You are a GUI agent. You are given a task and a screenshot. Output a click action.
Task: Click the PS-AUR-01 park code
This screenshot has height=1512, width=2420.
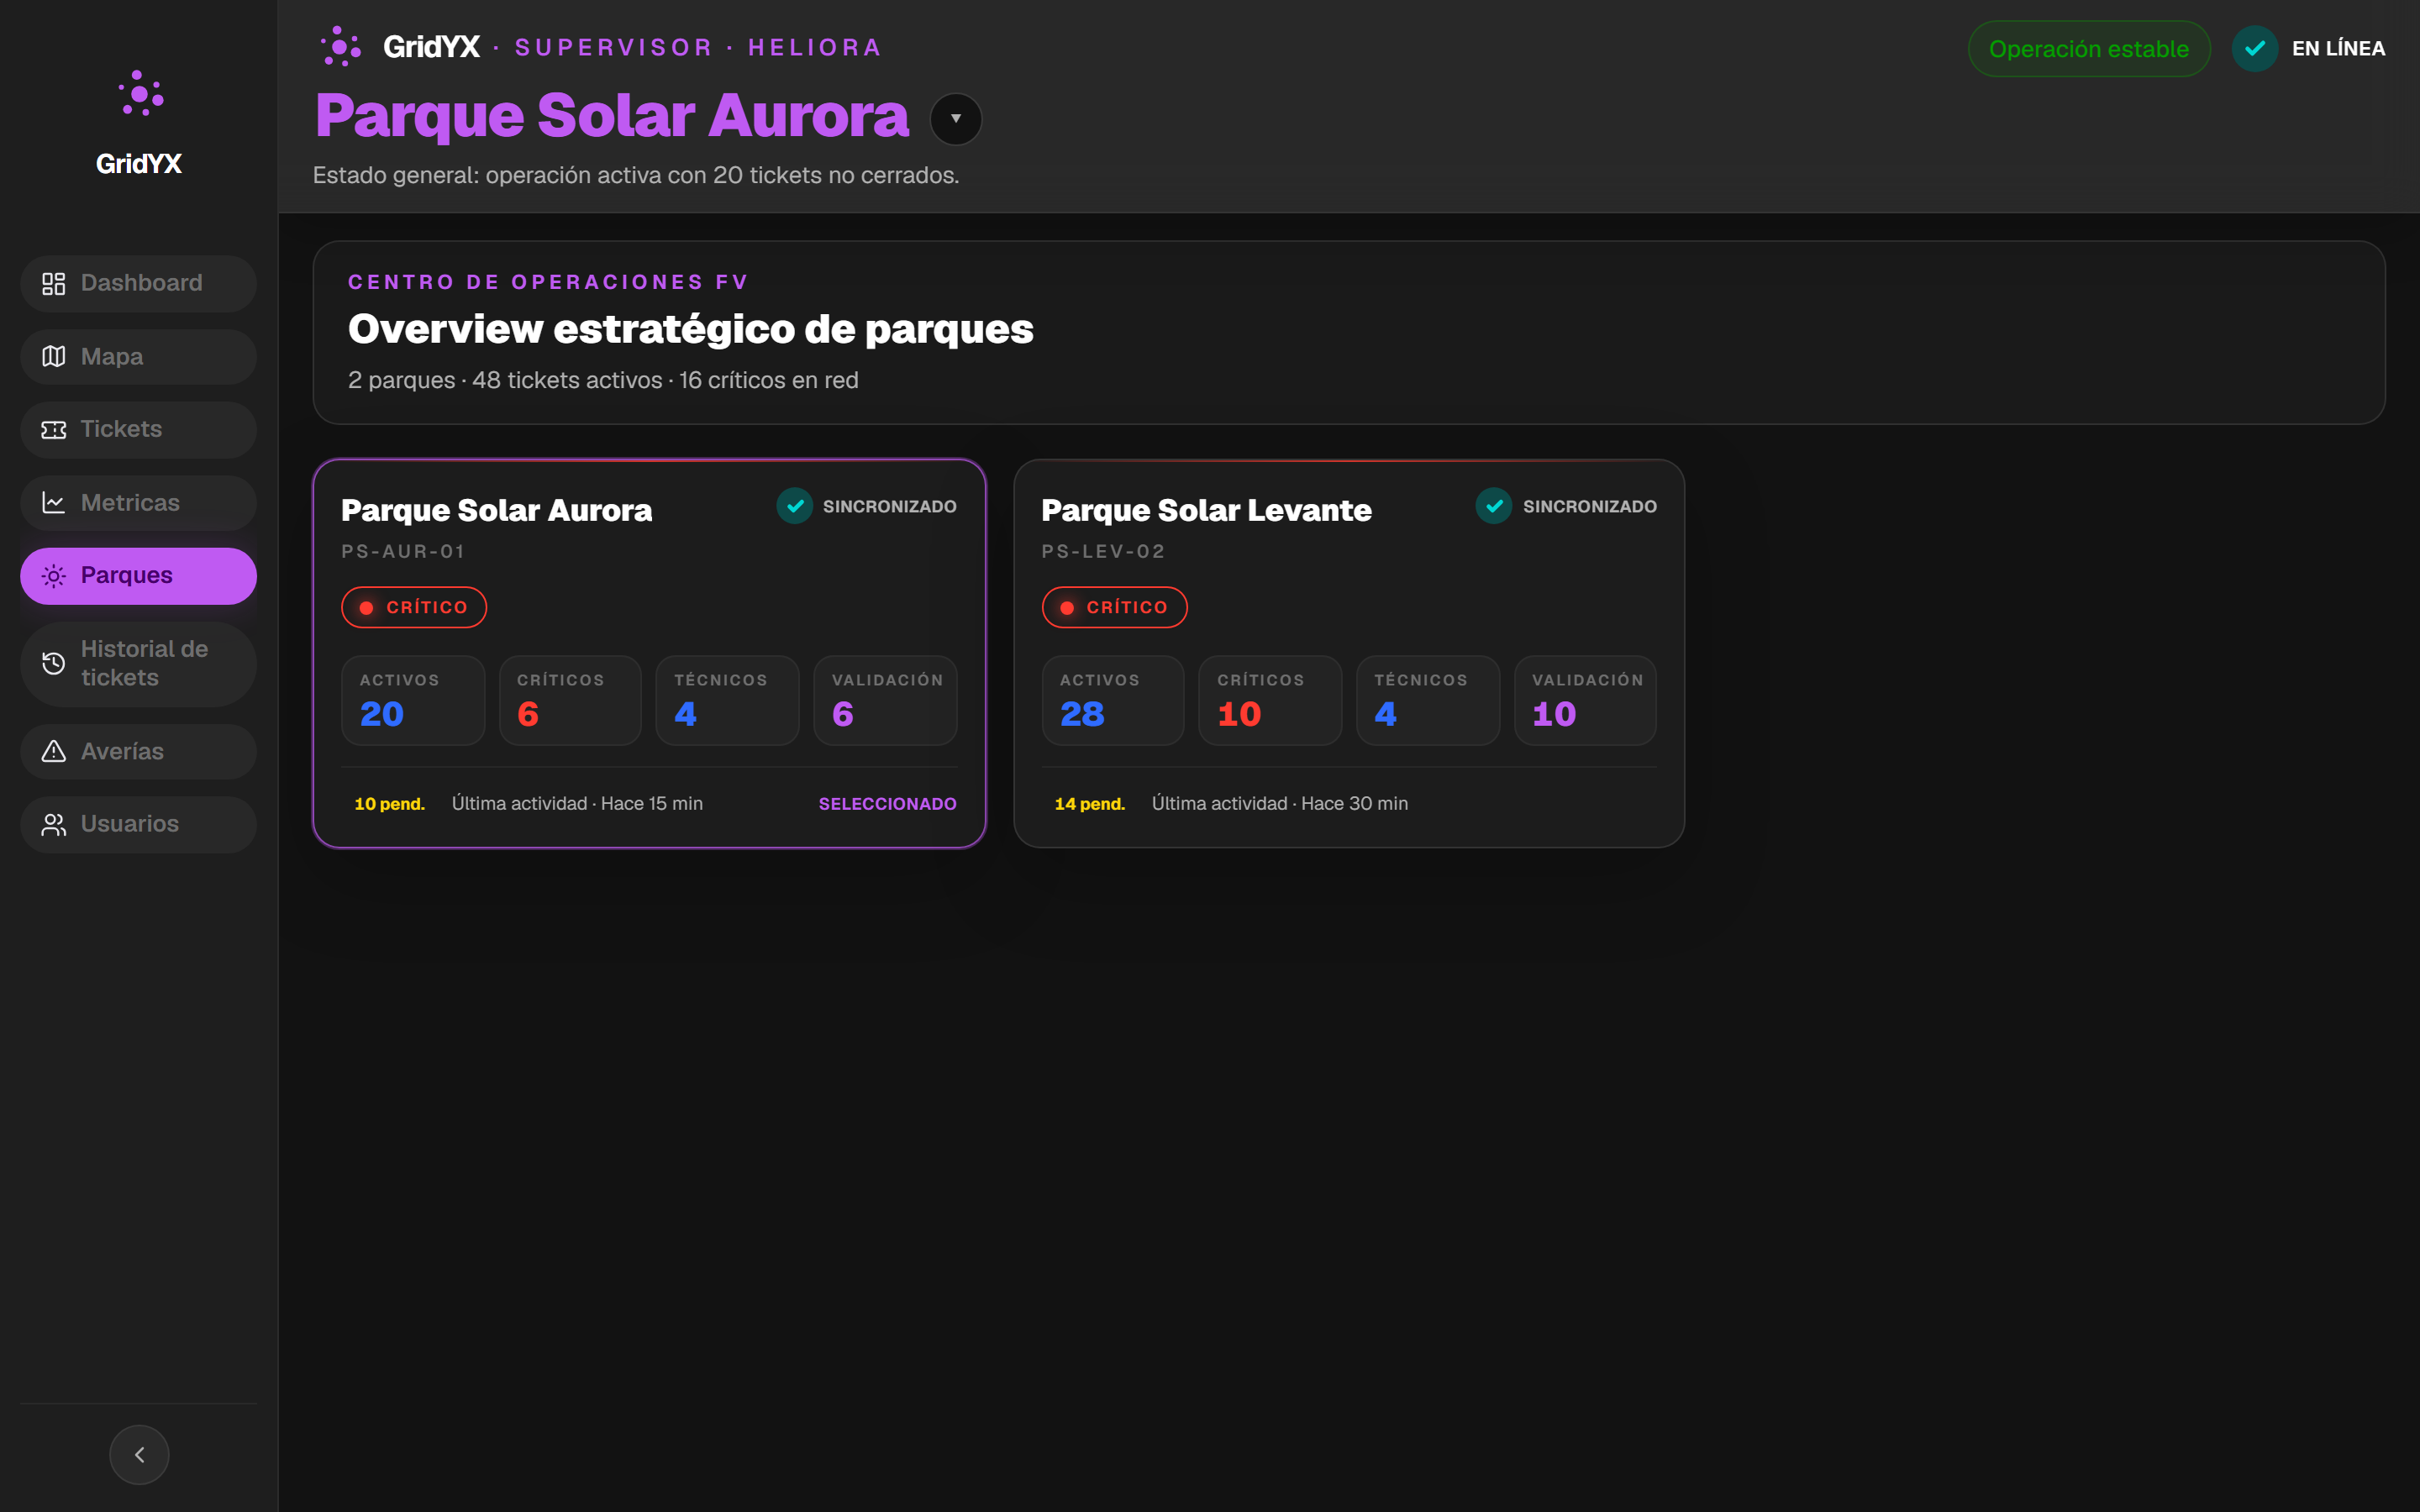tap(403, 551)
